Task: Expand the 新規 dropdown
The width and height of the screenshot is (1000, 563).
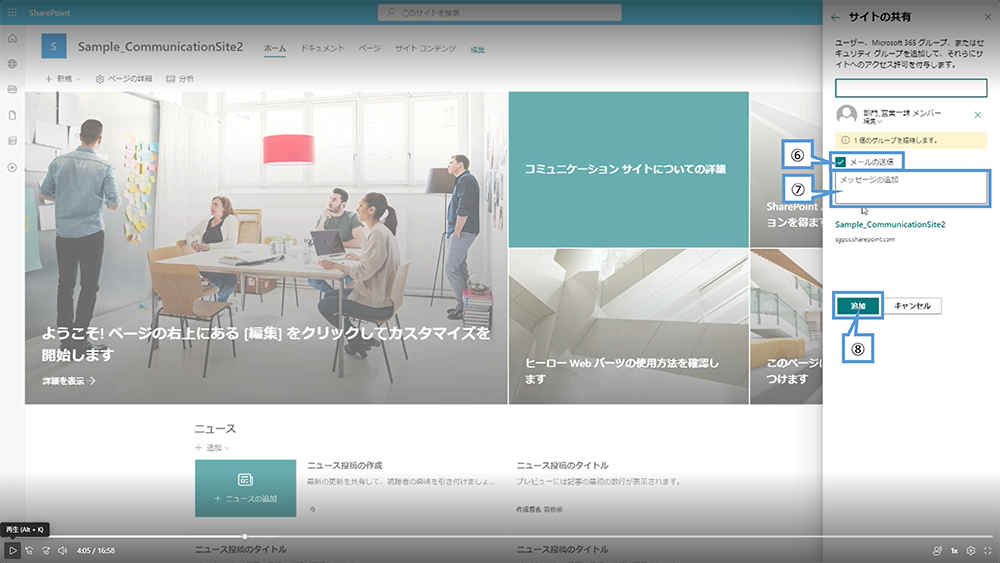Action: 63,79
